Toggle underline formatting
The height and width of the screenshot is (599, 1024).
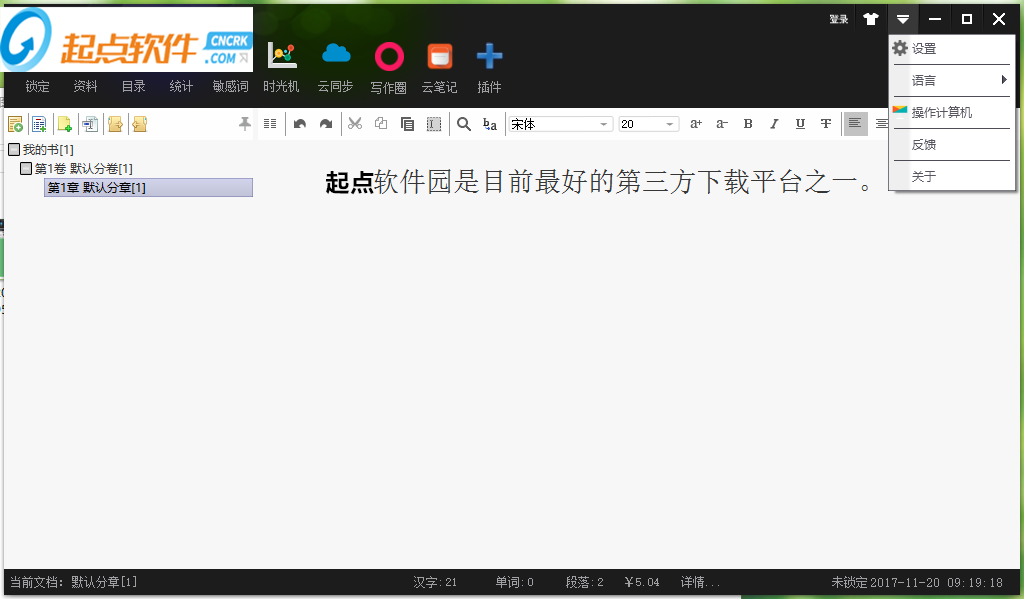click(799, 124)
